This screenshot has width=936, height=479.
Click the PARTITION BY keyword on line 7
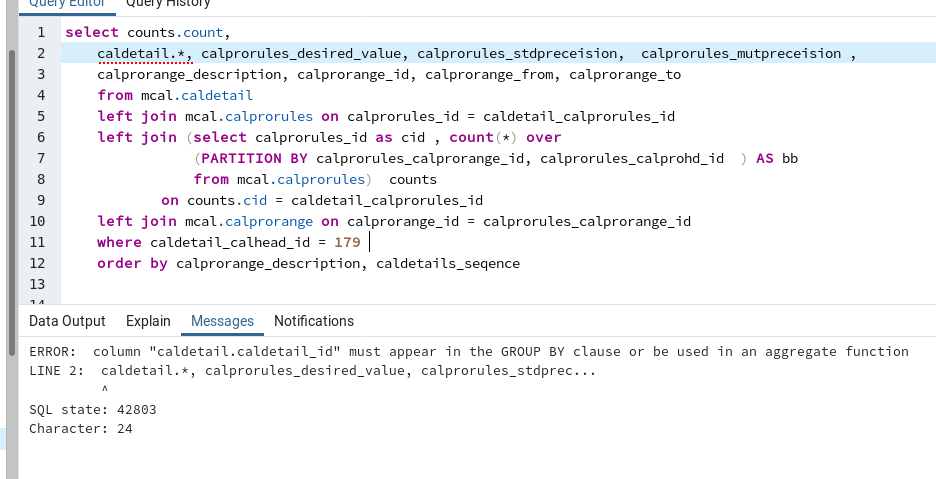click(255, 158)
